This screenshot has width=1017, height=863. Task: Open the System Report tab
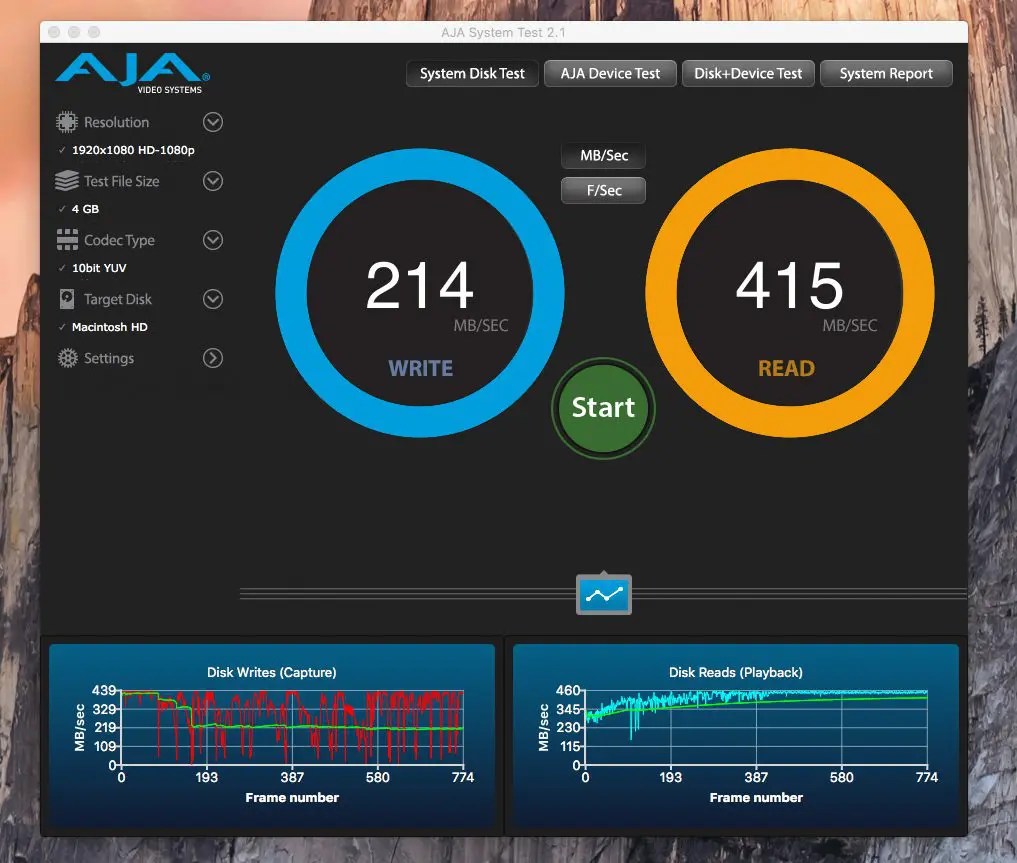pos(887,73)
